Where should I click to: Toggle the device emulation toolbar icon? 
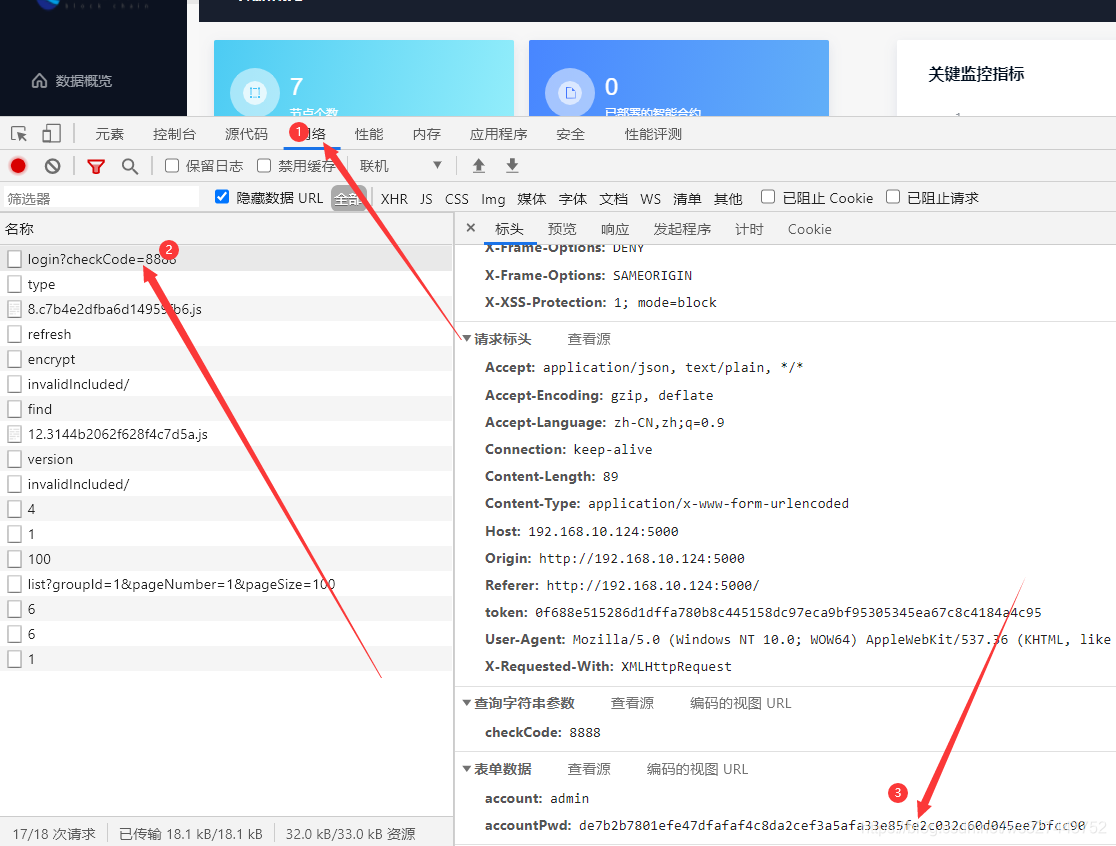click(x=51, y=134)
